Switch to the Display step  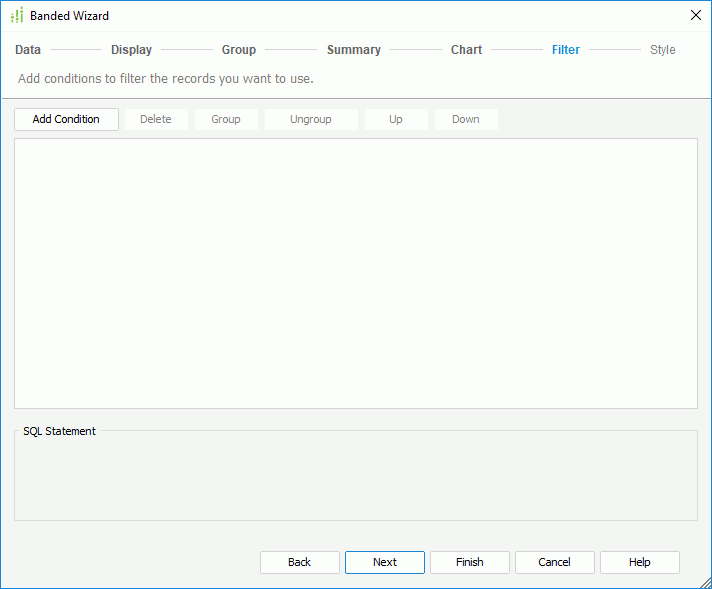131,49
